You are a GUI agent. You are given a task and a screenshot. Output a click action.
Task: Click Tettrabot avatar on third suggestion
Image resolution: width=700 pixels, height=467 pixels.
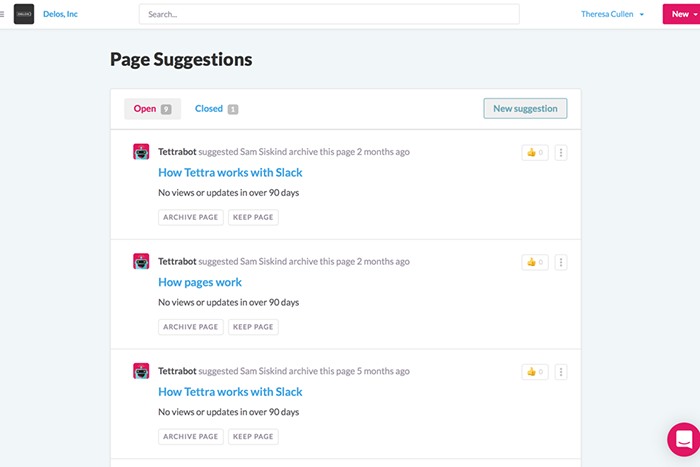pos(141,371)
